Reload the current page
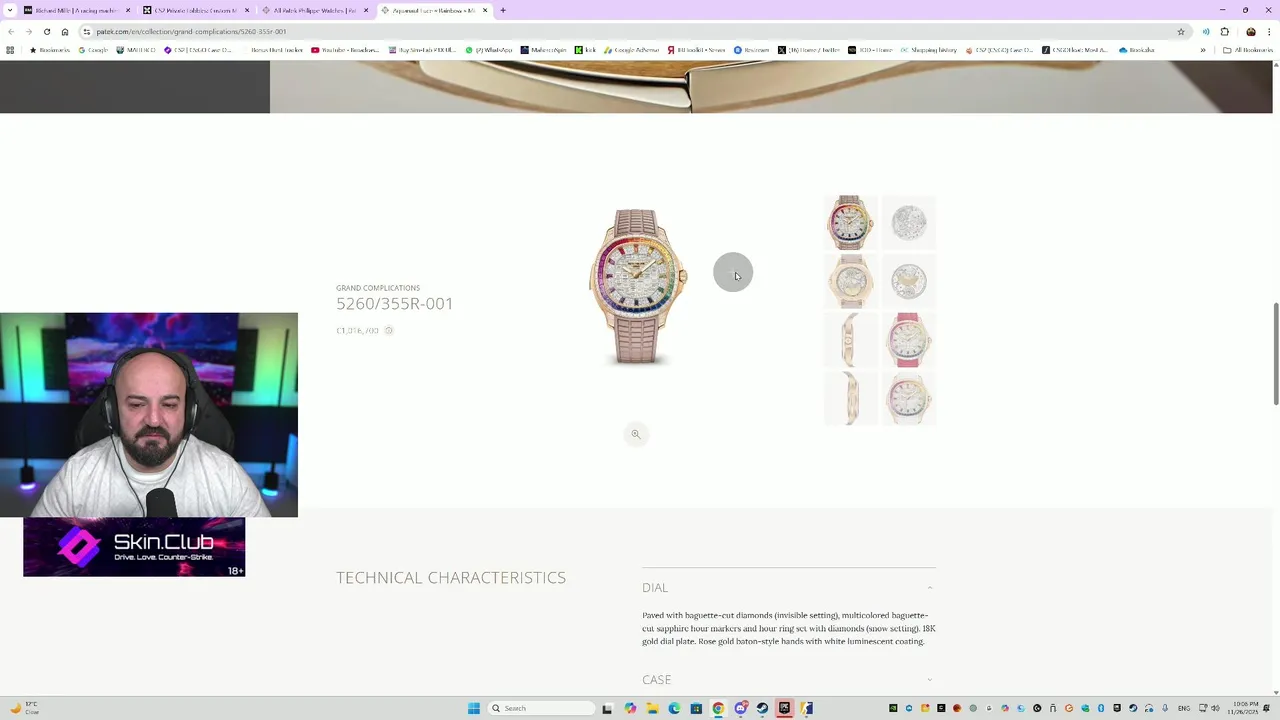This screenshot has height=720, width=1280. pos(47,31)
